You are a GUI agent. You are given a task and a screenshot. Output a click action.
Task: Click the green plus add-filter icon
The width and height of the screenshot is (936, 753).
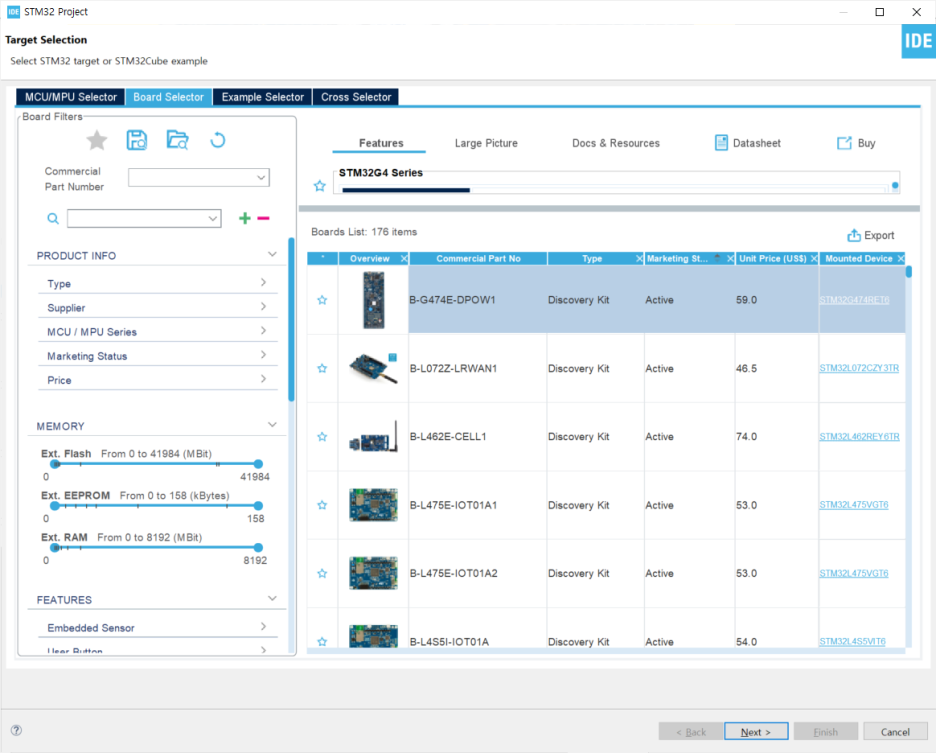coord(245,219)
